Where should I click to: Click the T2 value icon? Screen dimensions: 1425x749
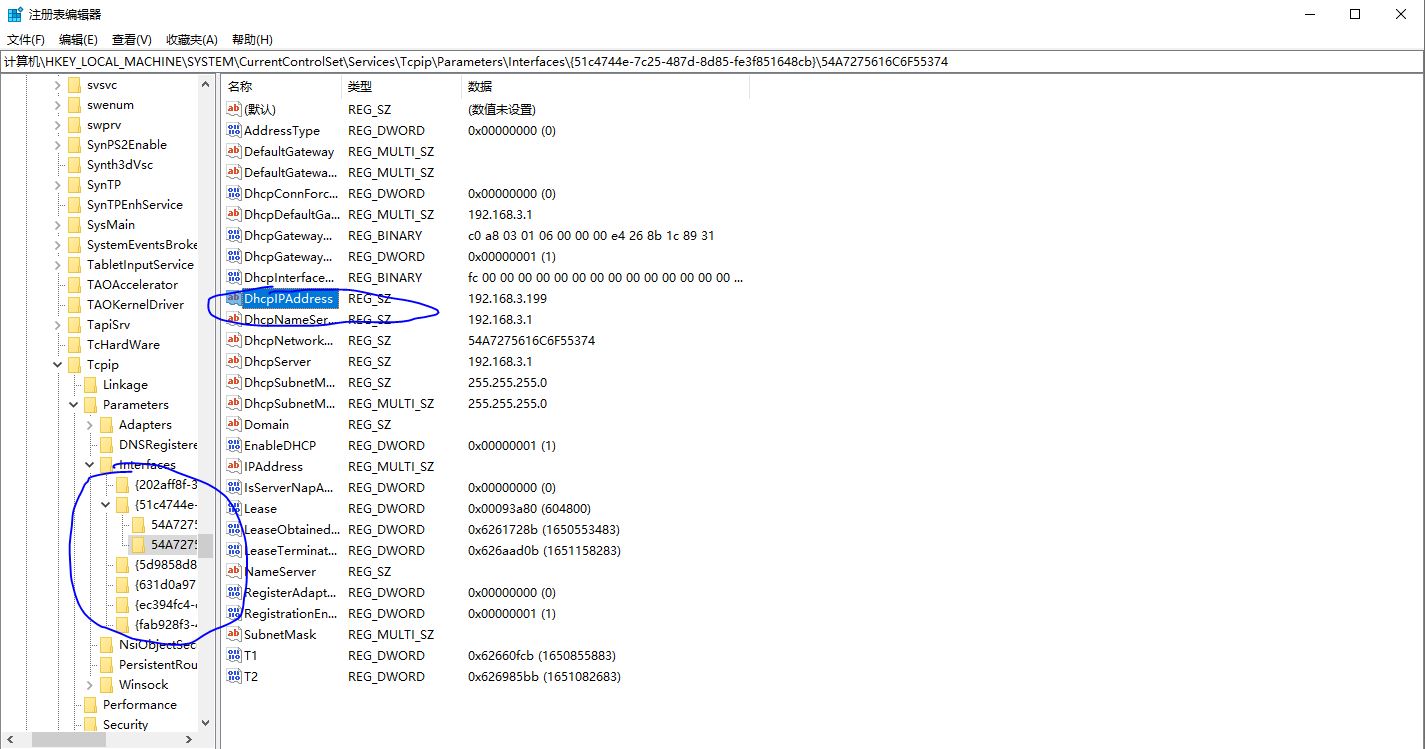(x=234, y=676)
